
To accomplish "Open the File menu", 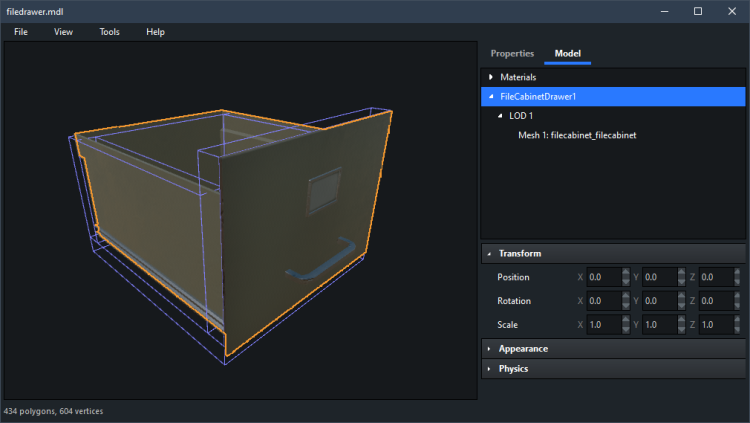I will click(x=21, y=32).
